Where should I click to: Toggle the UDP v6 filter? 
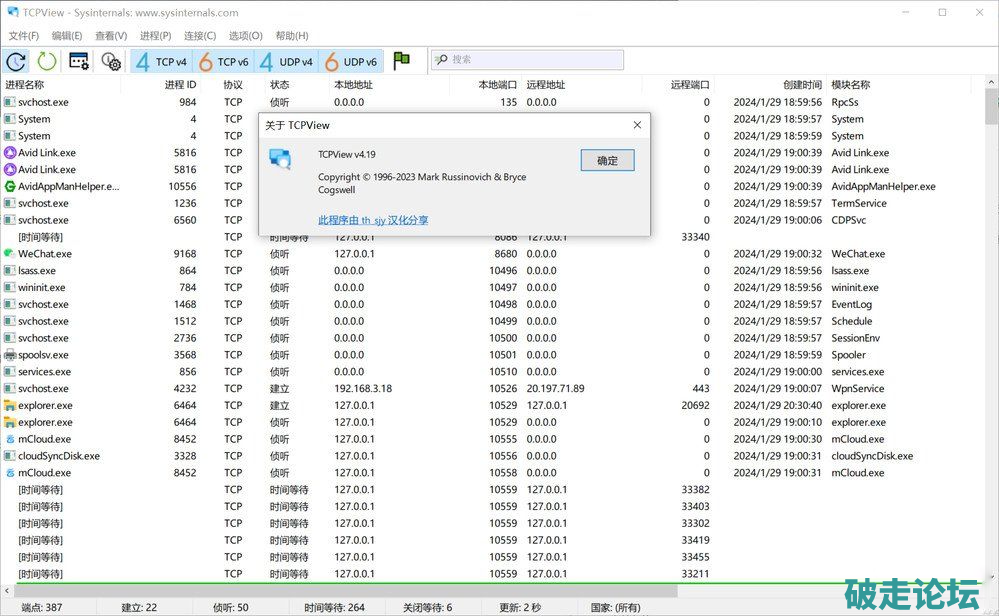(350, 61)
